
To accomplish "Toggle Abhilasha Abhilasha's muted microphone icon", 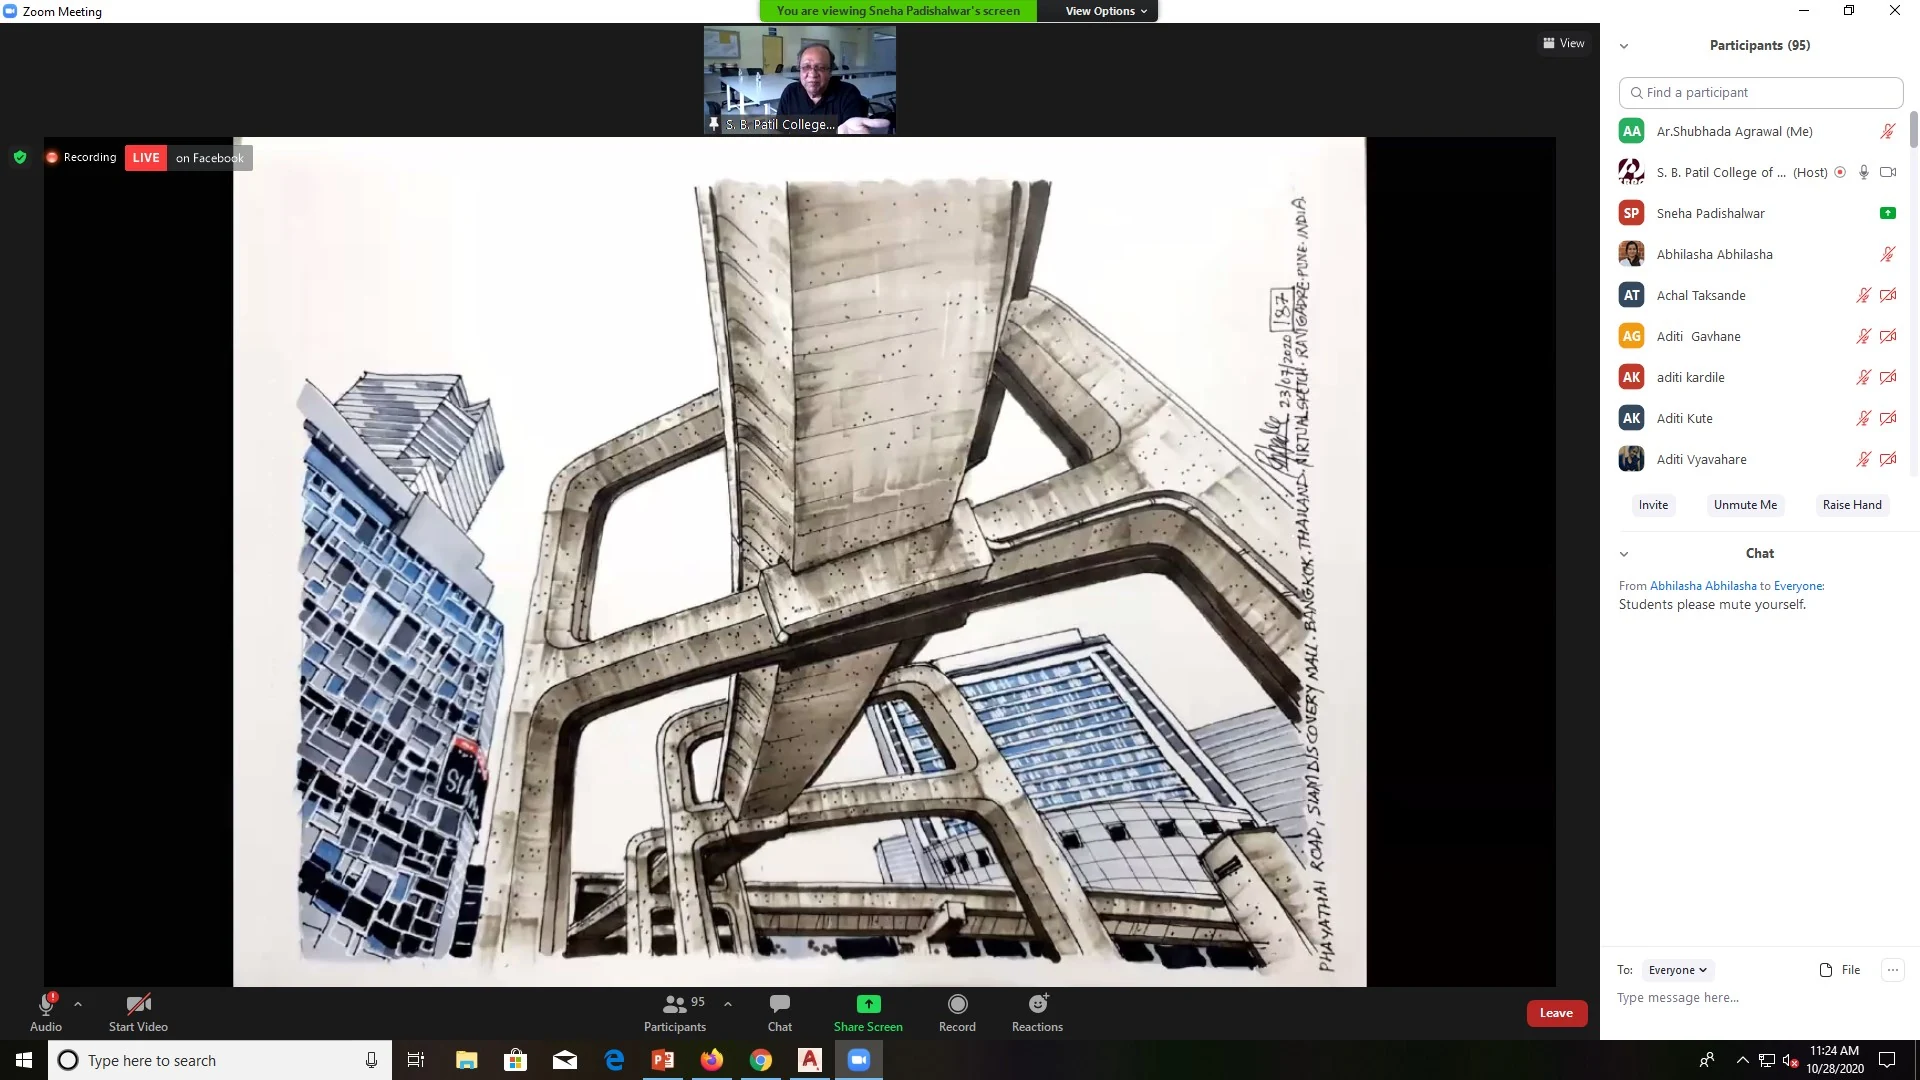I will [1888, 254].
